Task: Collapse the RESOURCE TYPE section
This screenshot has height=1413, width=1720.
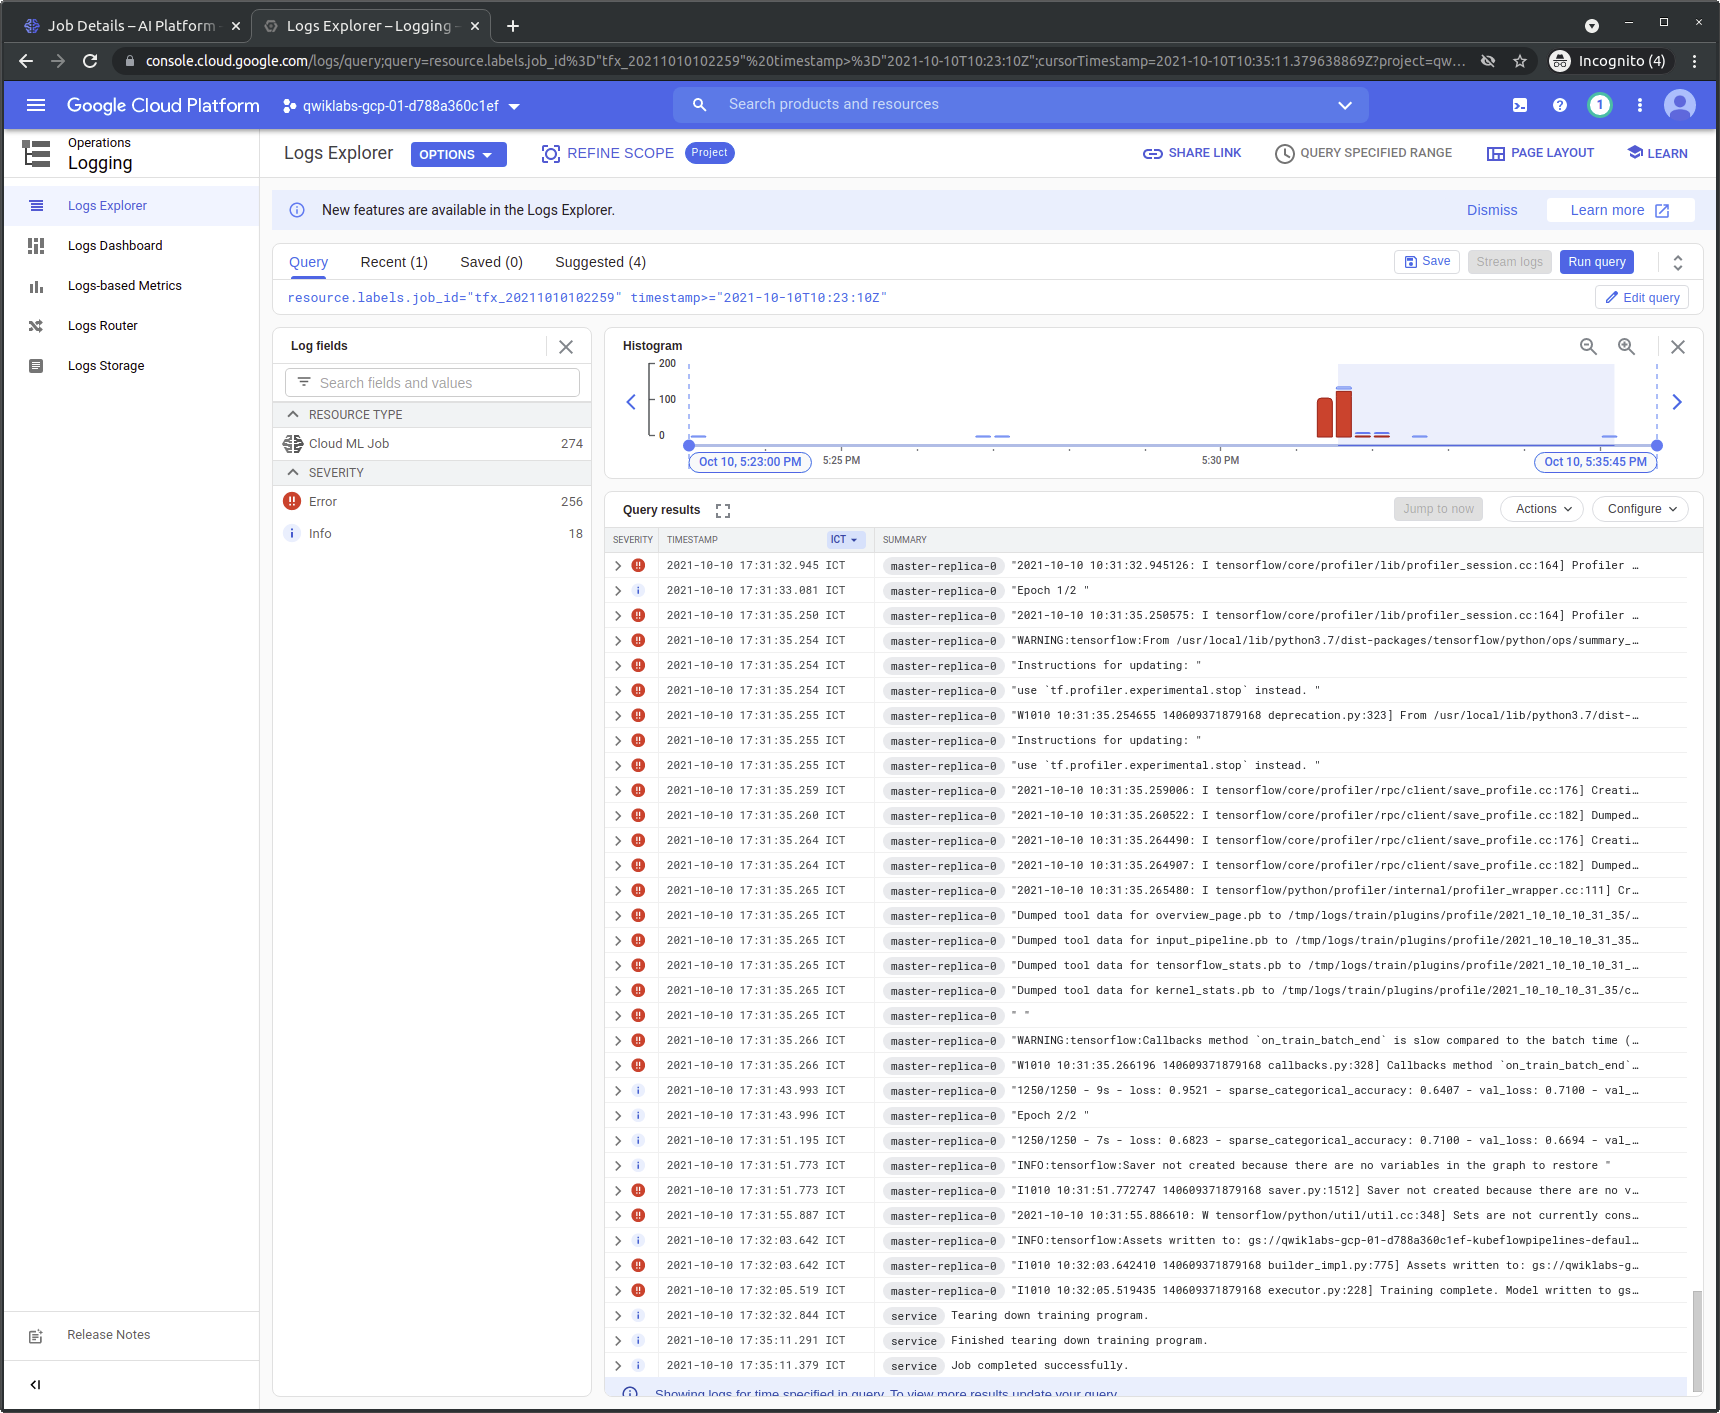Action: pyautogui.click(x=293, y=414)
